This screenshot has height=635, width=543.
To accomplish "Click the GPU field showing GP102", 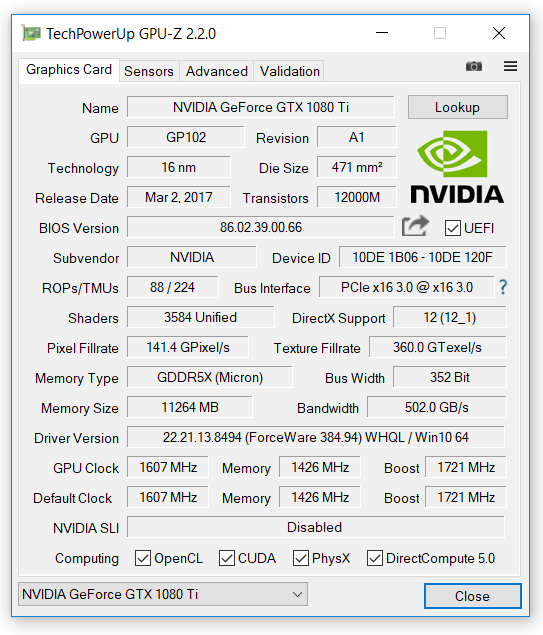I will tap(186, 137).
